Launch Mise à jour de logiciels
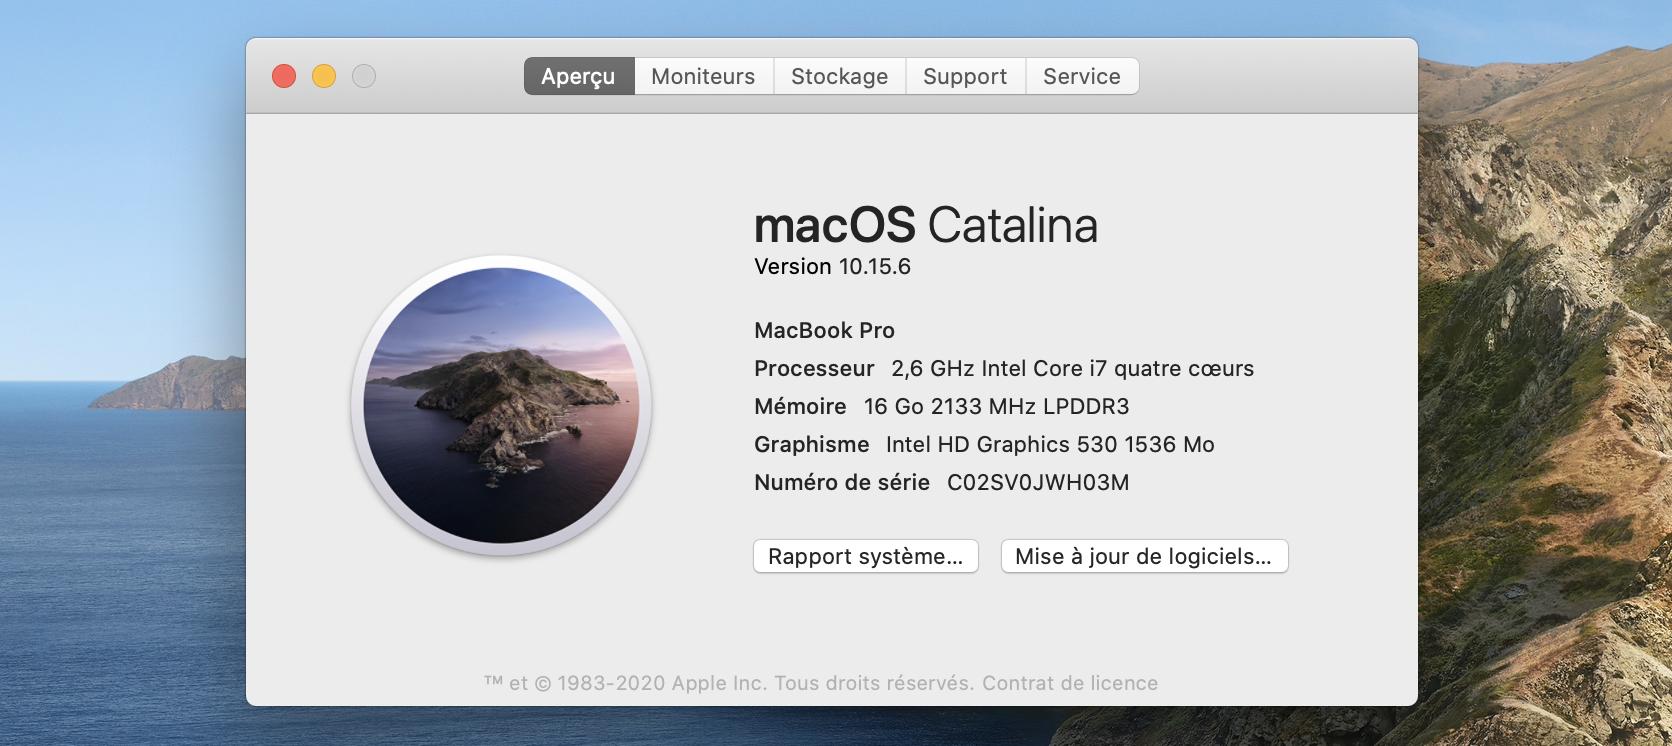This screenshot has width=1672, height=746. 1143,557
